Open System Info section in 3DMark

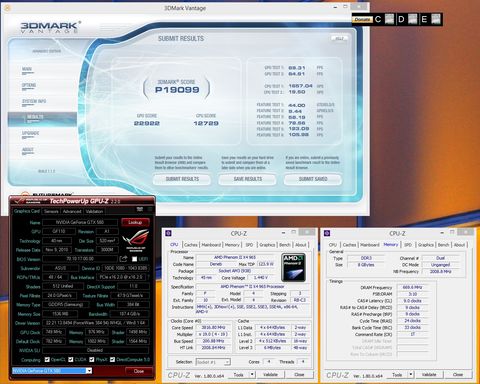click(x=34, y=101)
